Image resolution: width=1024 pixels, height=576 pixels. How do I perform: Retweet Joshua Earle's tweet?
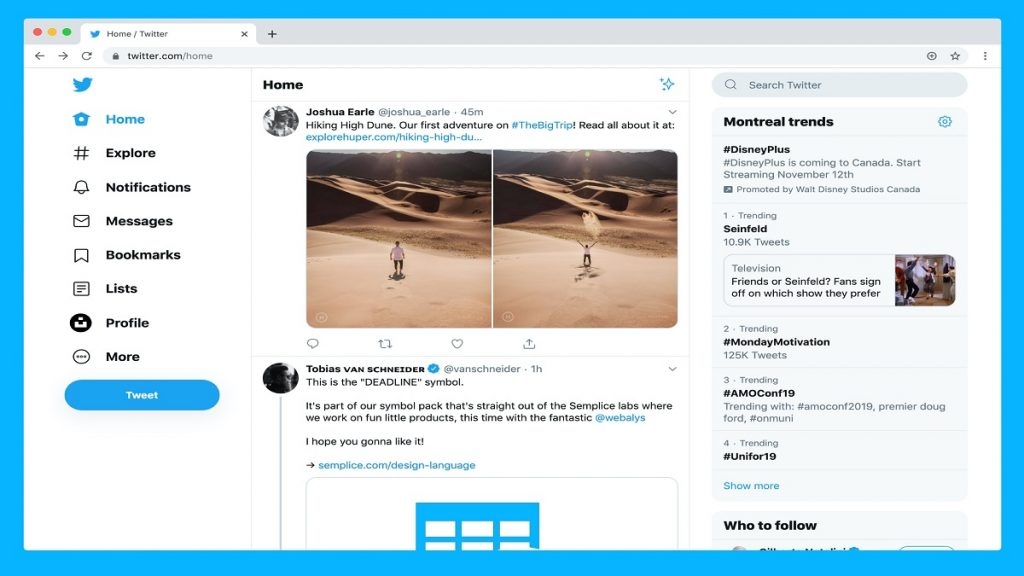[x=385, y=344]
